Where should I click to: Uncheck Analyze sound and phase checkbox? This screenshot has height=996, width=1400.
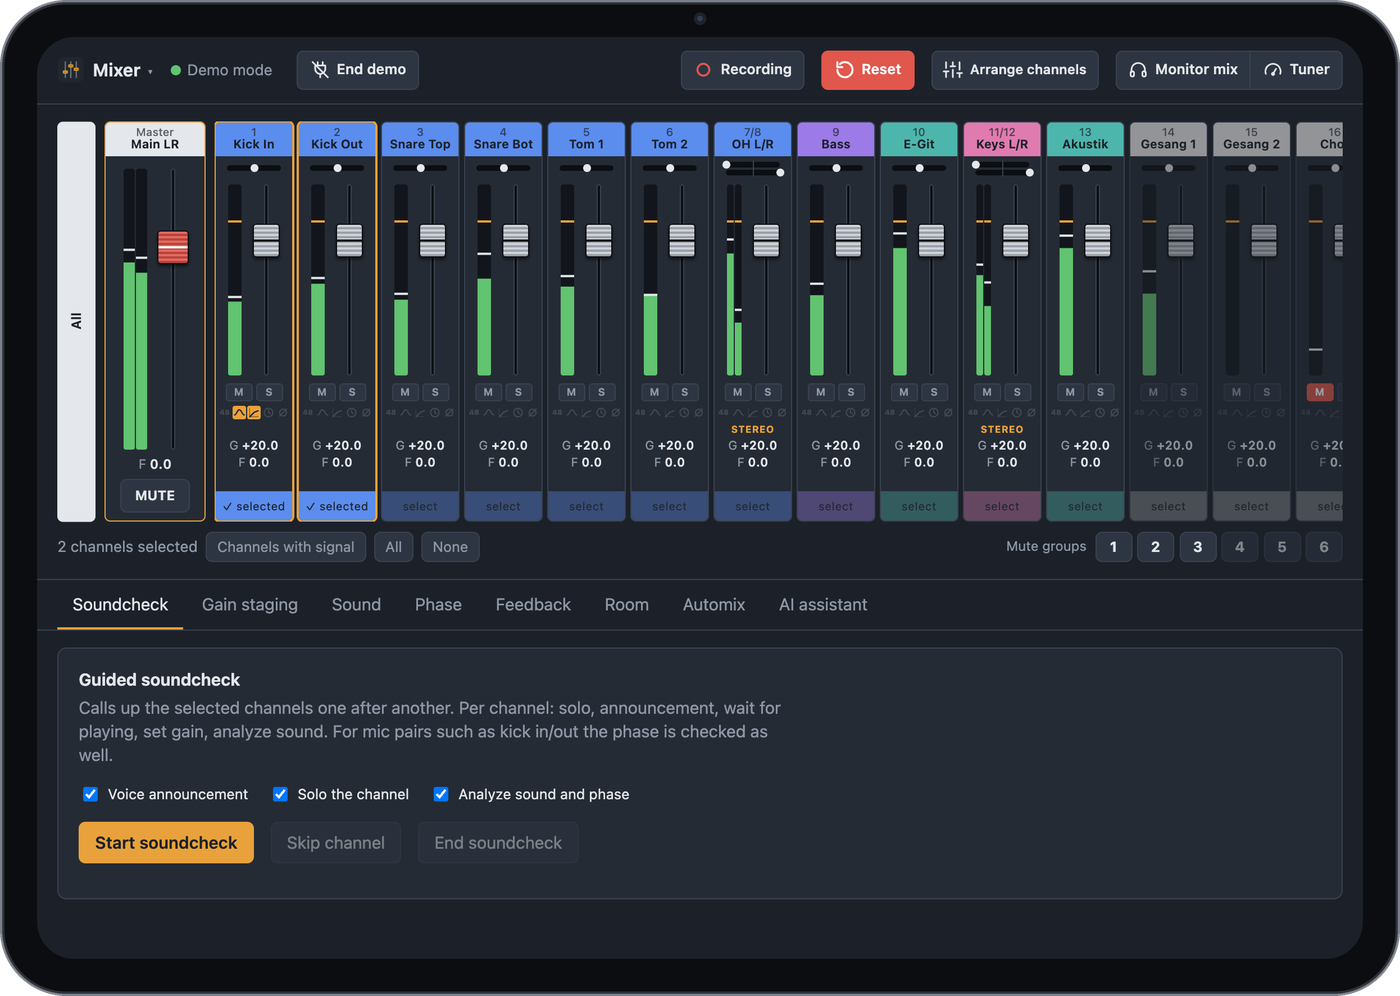[441, 794]
